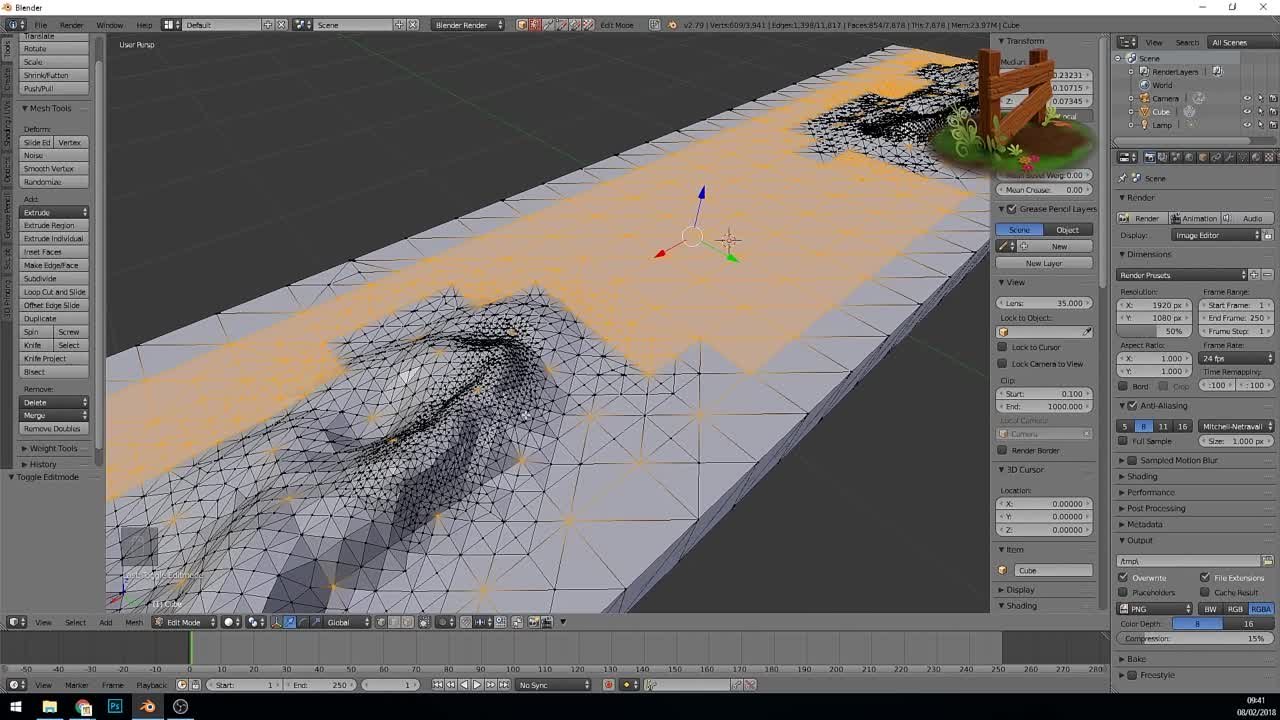Activate the Loop Cut and Slide tool
This screenshot has width=1280, height=720.
coord(50,291)
